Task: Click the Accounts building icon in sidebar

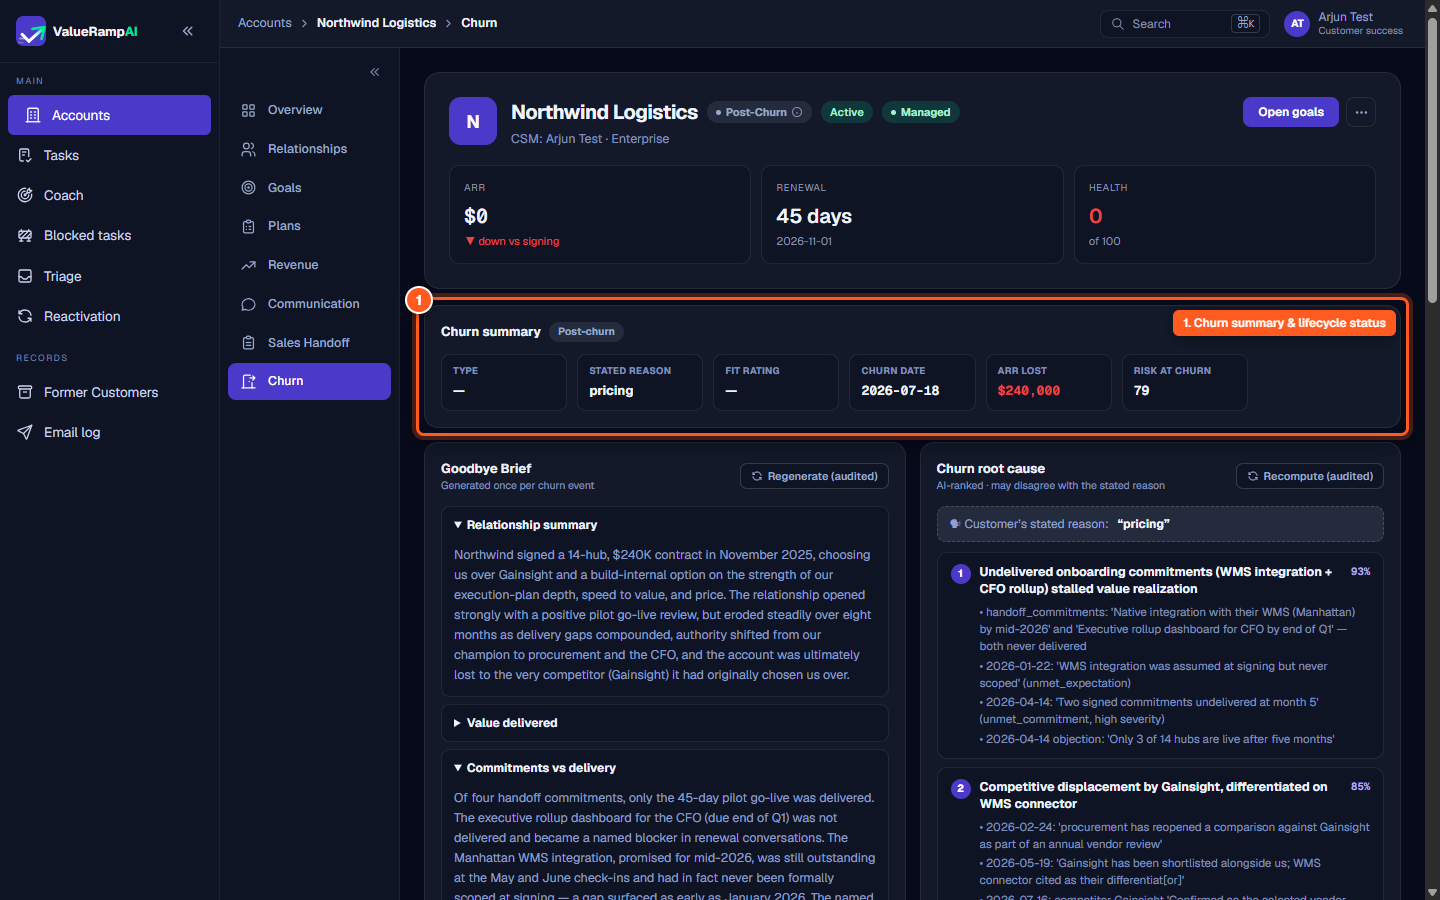Action: [x=33, y=115]
